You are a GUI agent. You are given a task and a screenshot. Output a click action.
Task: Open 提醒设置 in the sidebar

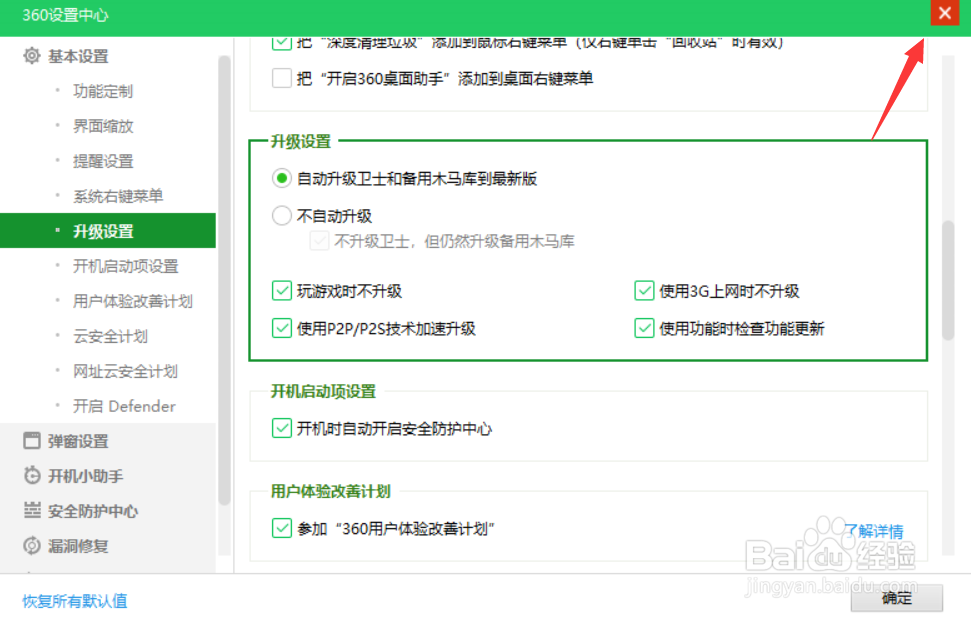click(103, 161)
